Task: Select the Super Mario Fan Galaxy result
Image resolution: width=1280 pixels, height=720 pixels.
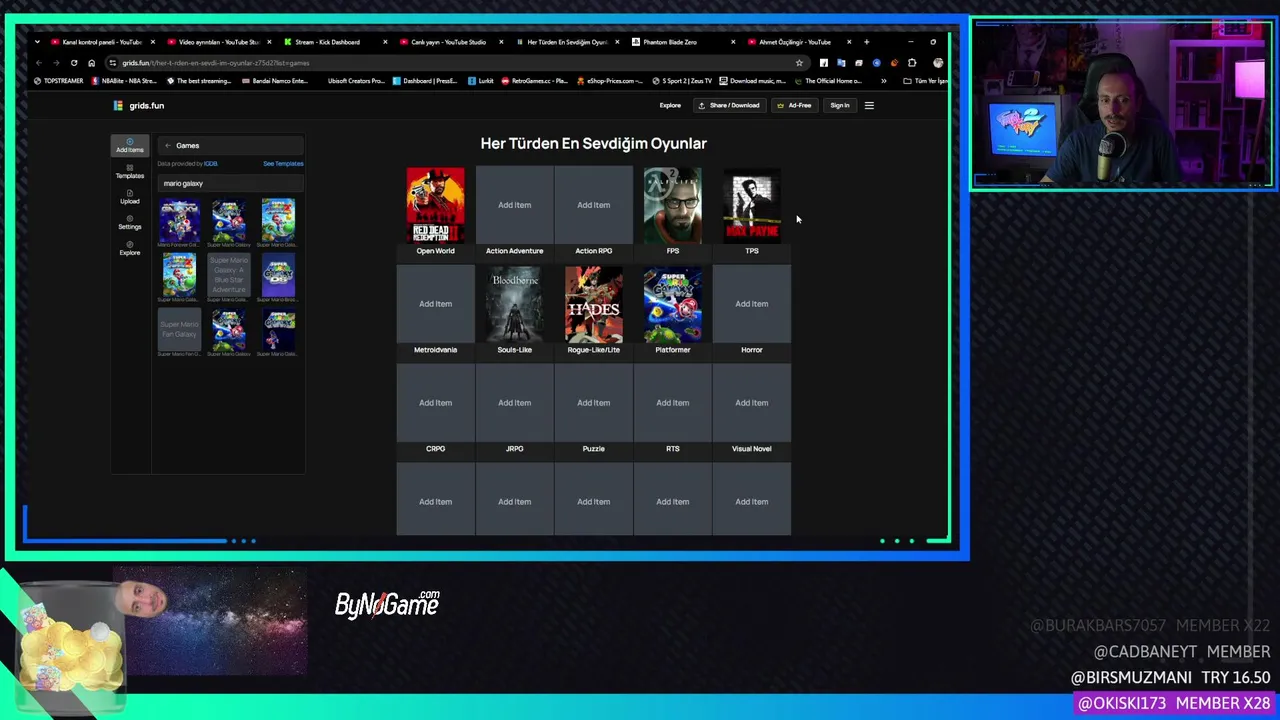Action: coord(180,330)
